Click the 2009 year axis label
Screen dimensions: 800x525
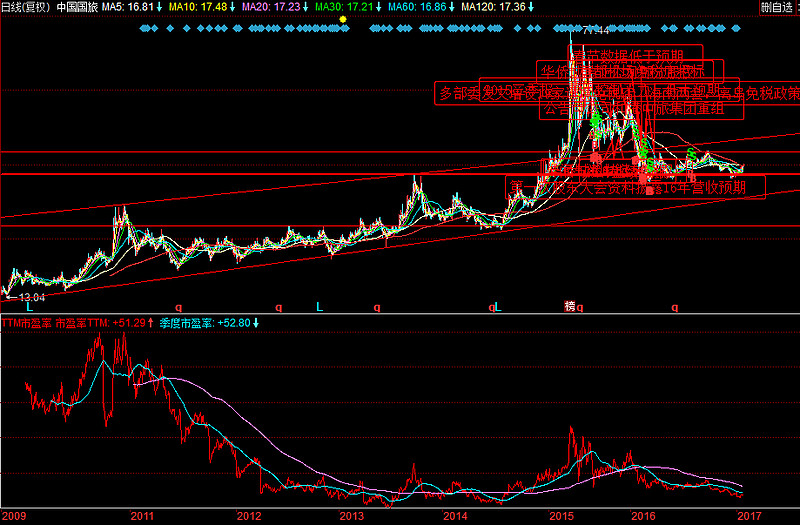pyautogui.click(x=14, y=516)
